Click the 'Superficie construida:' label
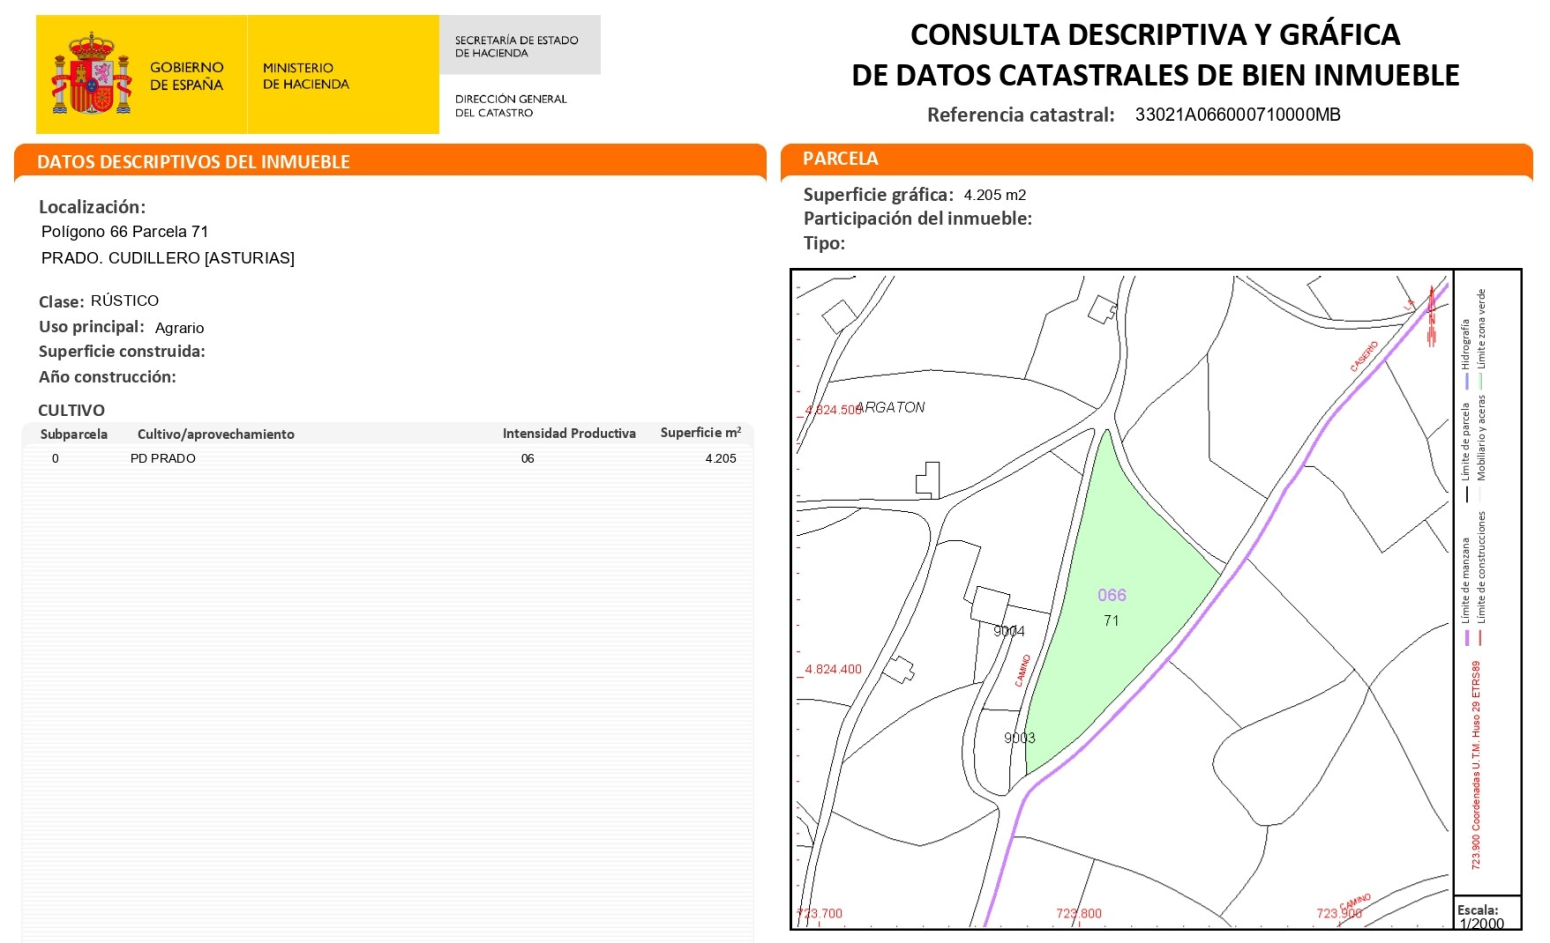Viewport: 1550px width, 943px height. point(122,351)
